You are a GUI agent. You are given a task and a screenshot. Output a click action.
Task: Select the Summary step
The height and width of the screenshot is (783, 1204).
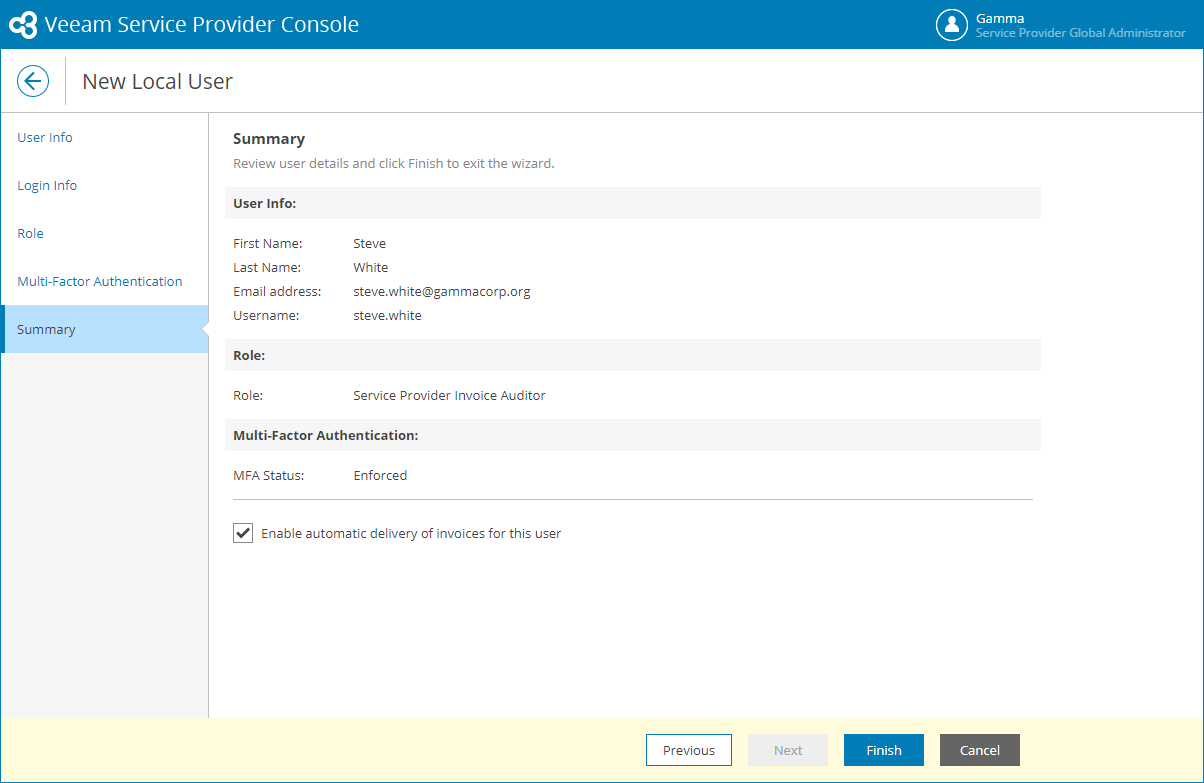pyautogui.click(x=105, y=329)
